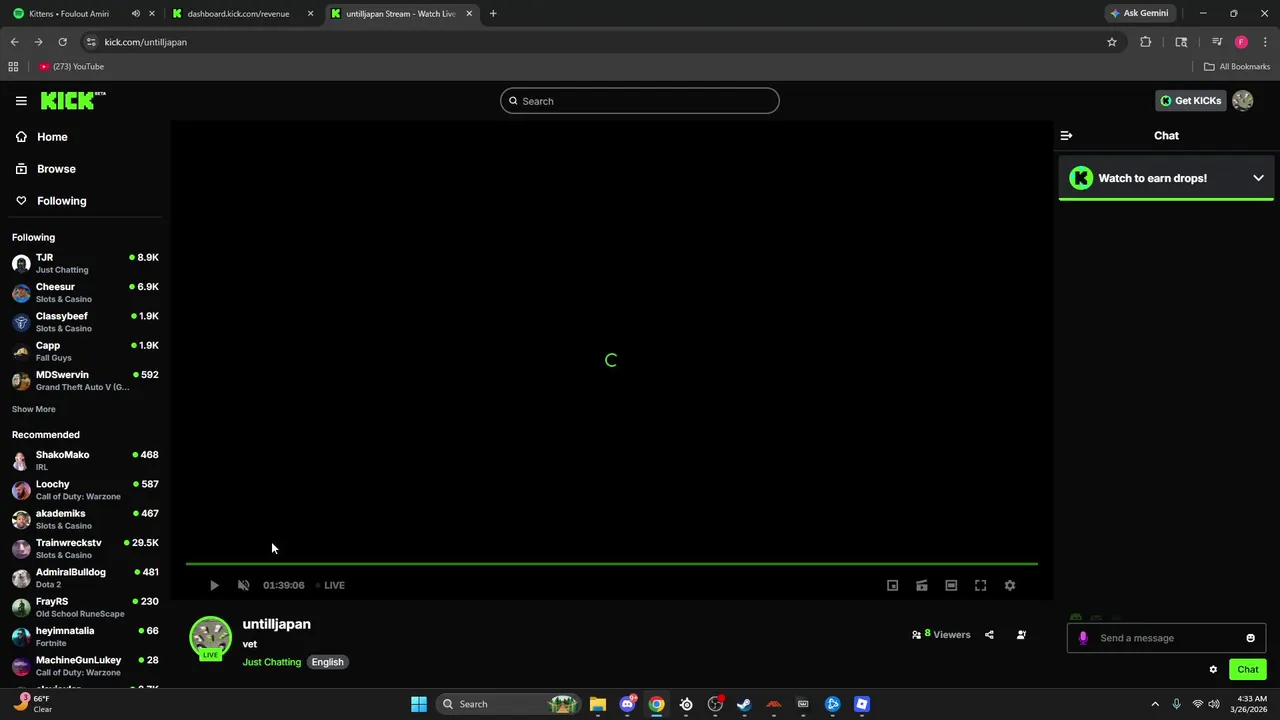Image resolution: width=1280 pixels, height=720 pixels.
Task: Enter fullscreen video mode
Action: click(x=981, y=585)
